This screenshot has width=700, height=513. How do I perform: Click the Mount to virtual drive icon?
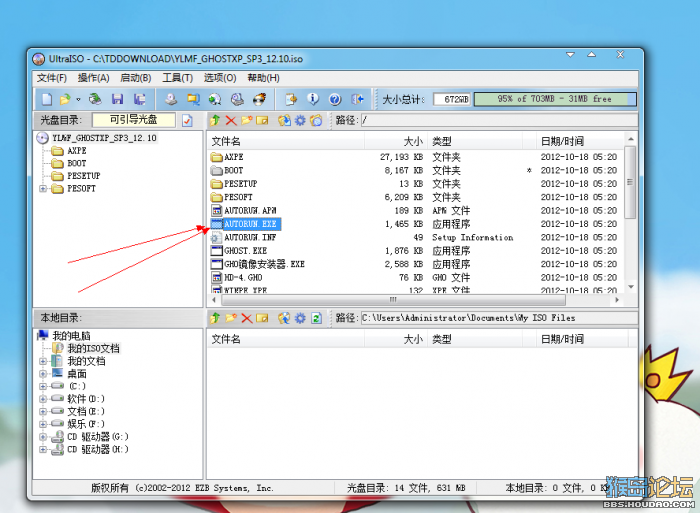point(215,99)
